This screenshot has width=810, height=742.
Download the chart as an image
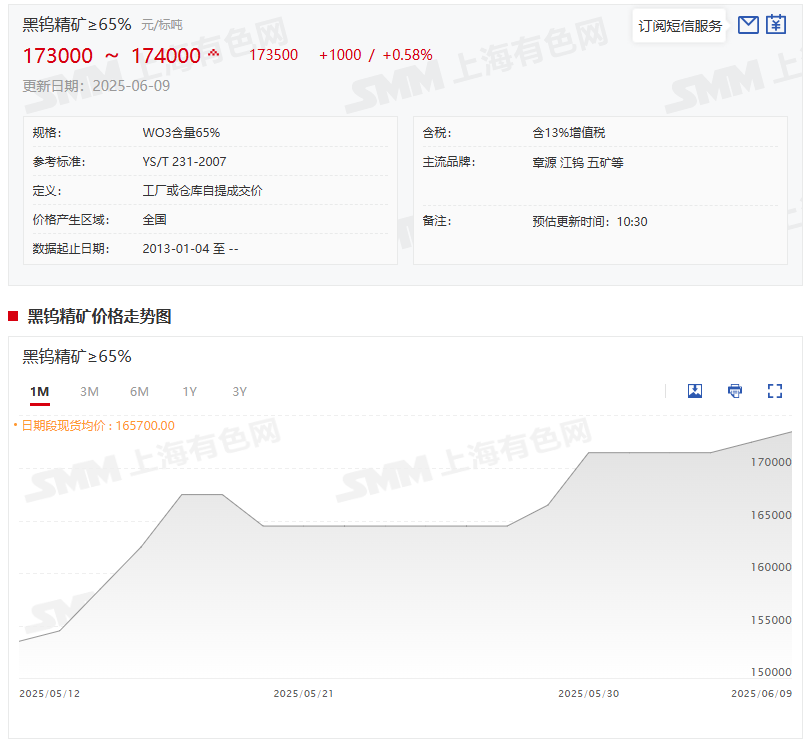click(695, 391)
